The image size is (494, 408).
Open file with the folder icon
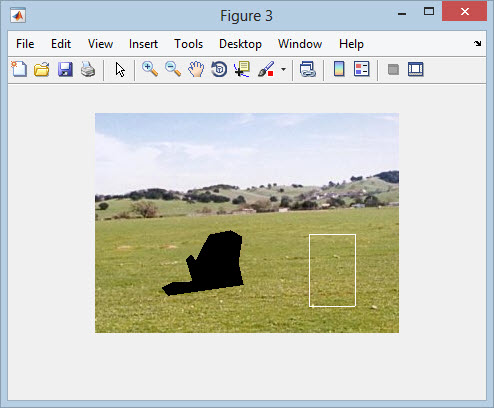point(42,69)
